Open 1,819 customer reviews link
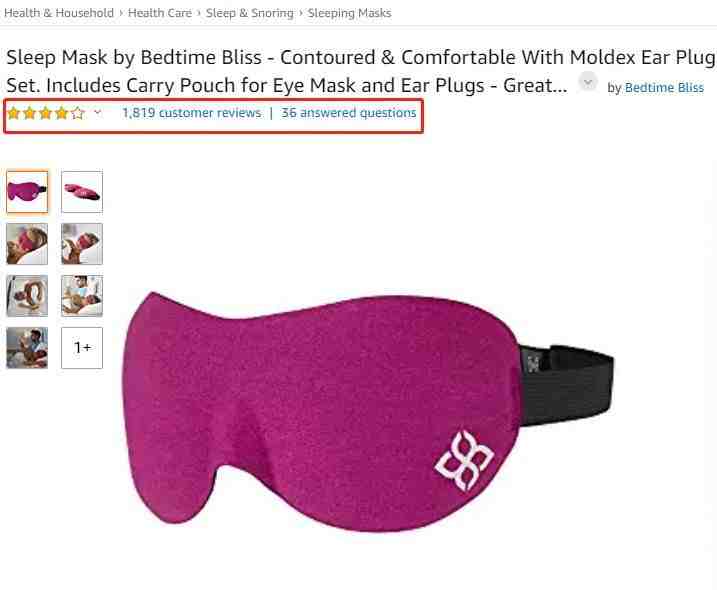The width and height of the screenshot is (717, 590). [192, 113]
